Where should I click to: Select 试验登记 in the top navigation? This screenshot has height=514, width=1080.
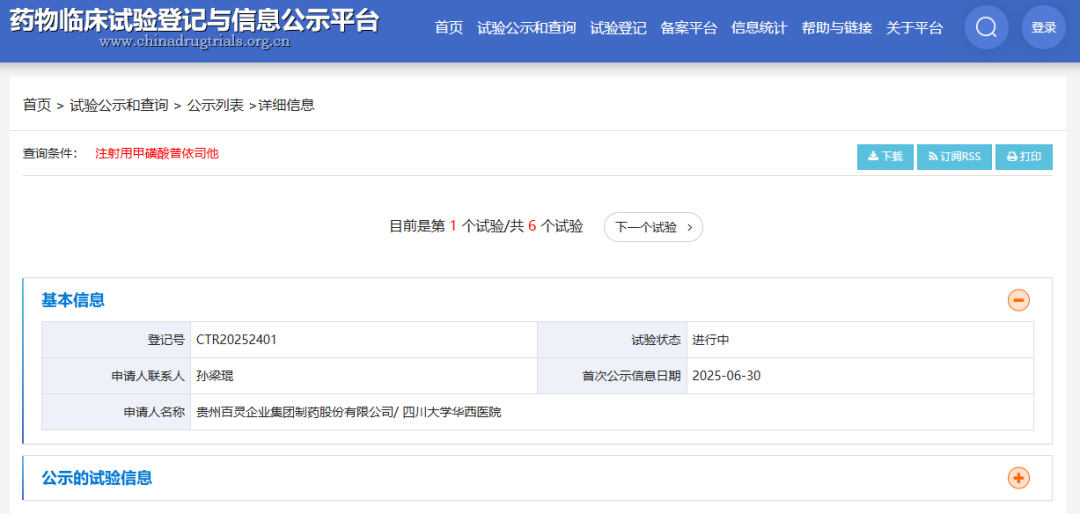point(618,28)
